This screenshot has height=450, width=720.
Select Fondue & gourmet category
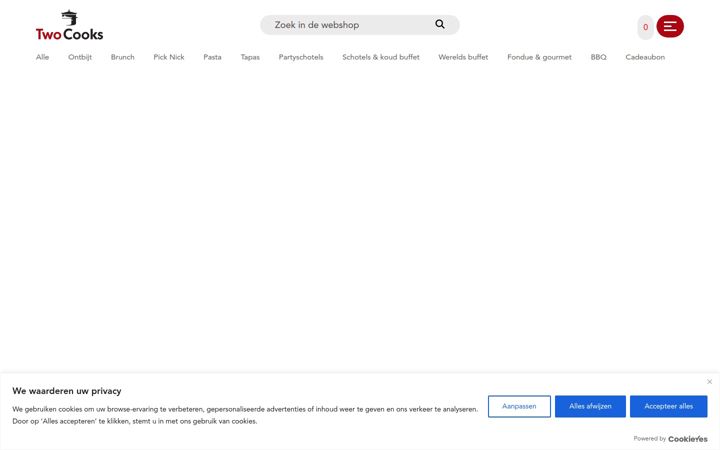pos(539,57)
